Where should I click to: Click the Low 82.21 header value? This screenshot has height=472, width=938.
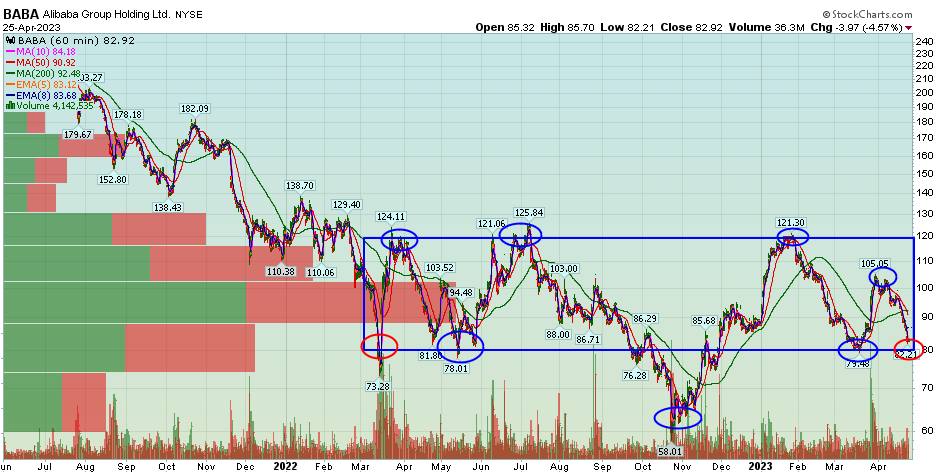click(628, 28)
